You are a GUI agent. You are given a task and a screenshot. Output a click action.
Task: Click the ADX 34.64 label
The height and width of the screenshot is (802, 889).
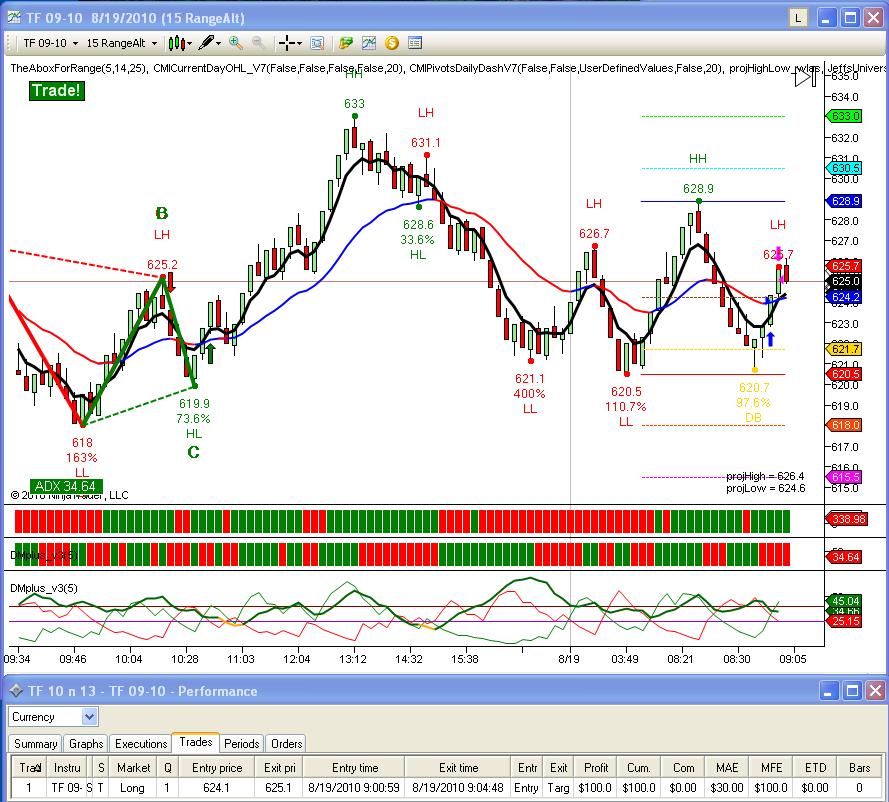pyautogui.click(x=66, y=486)
